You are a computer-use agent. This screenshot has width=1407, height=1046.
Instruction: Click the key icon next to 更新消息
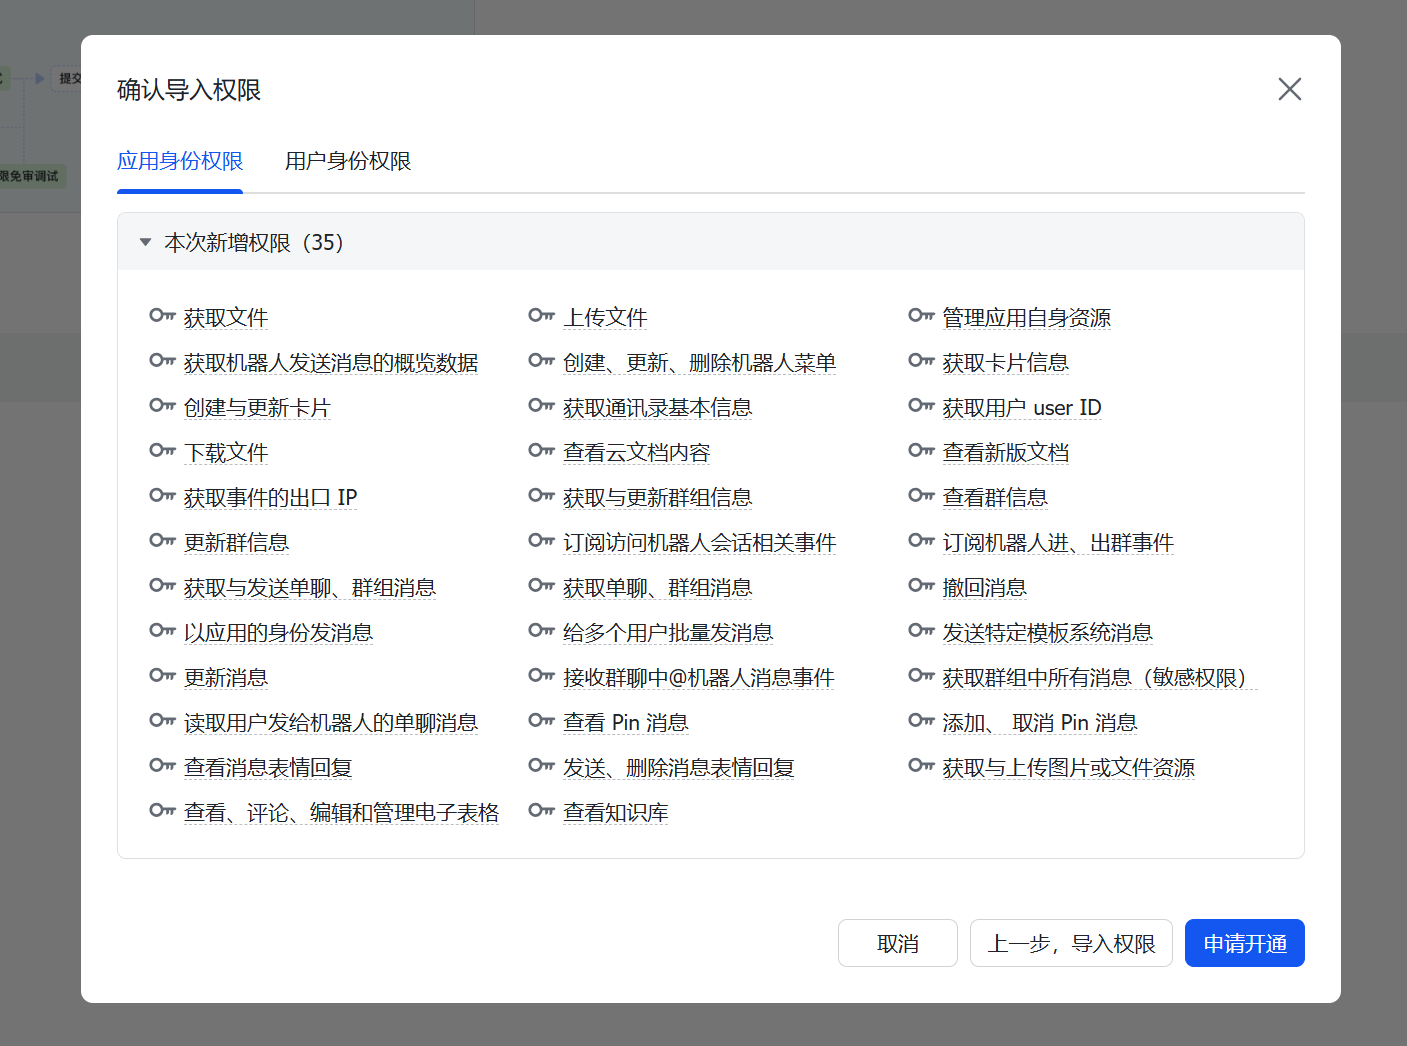162,676
